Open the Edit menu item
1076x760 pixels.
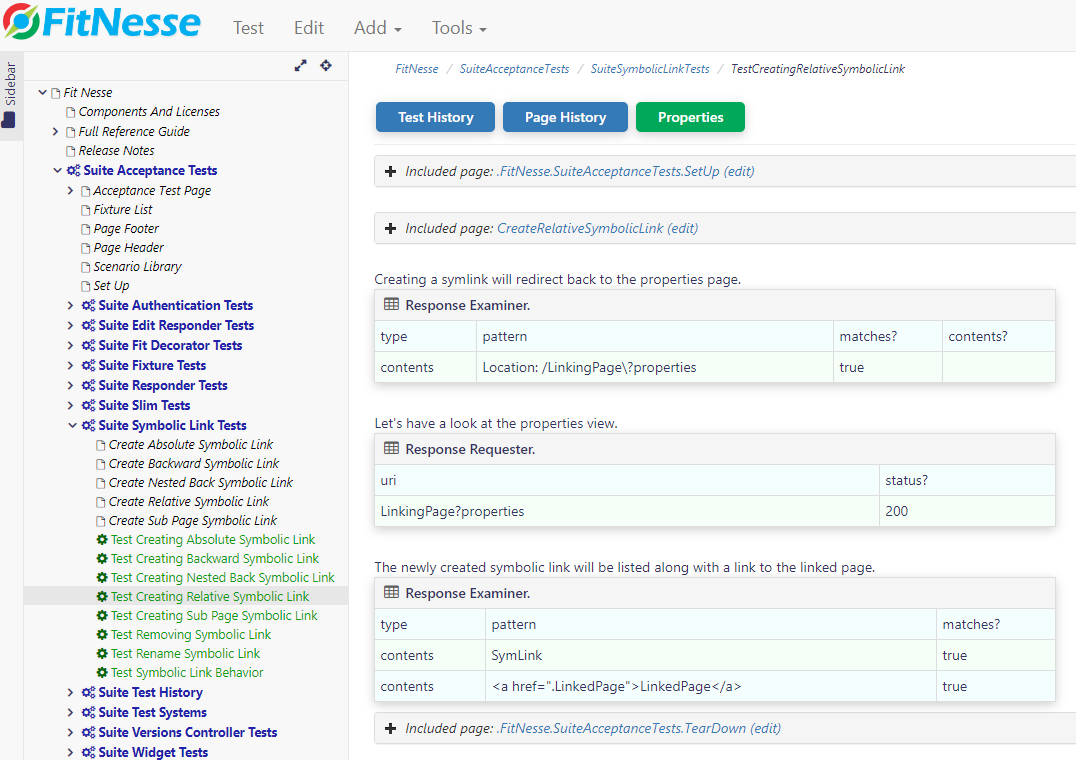click(309, 27)
